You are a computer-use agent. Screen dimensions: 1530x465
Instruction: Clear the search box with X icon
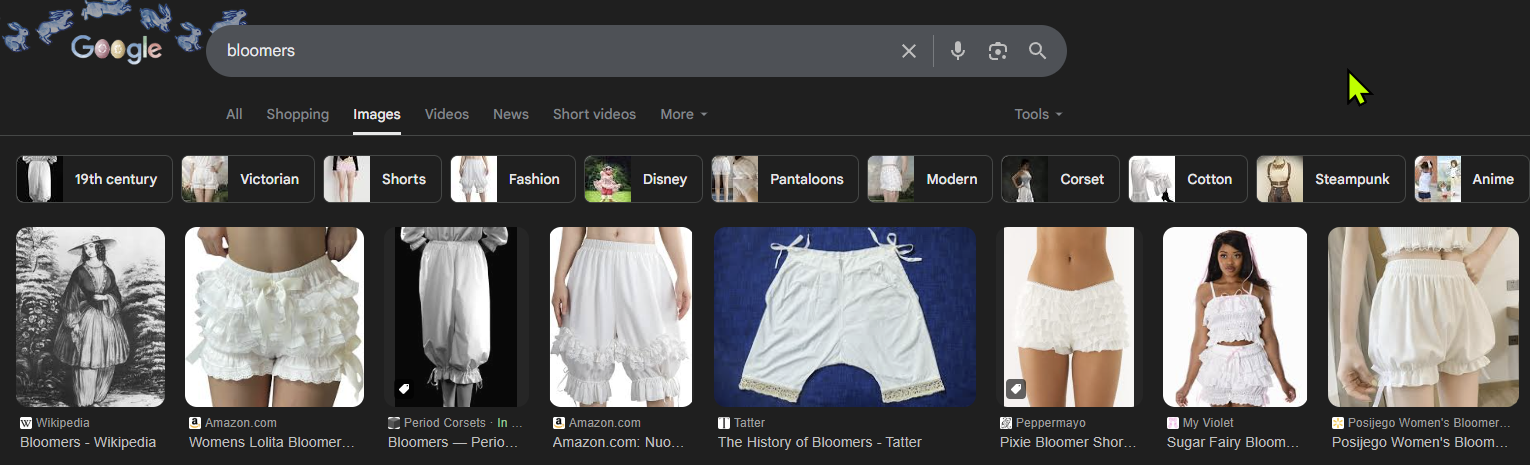tap(908, 51)
